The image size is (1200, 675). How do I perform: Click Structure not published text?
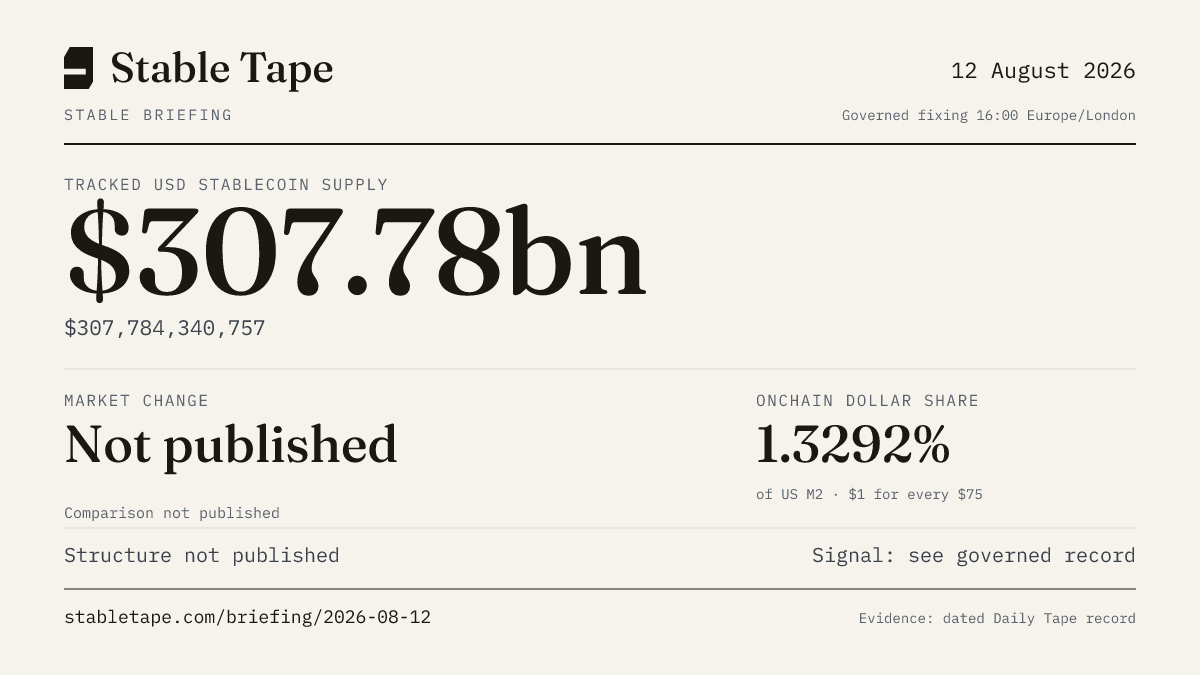[202, 555]
